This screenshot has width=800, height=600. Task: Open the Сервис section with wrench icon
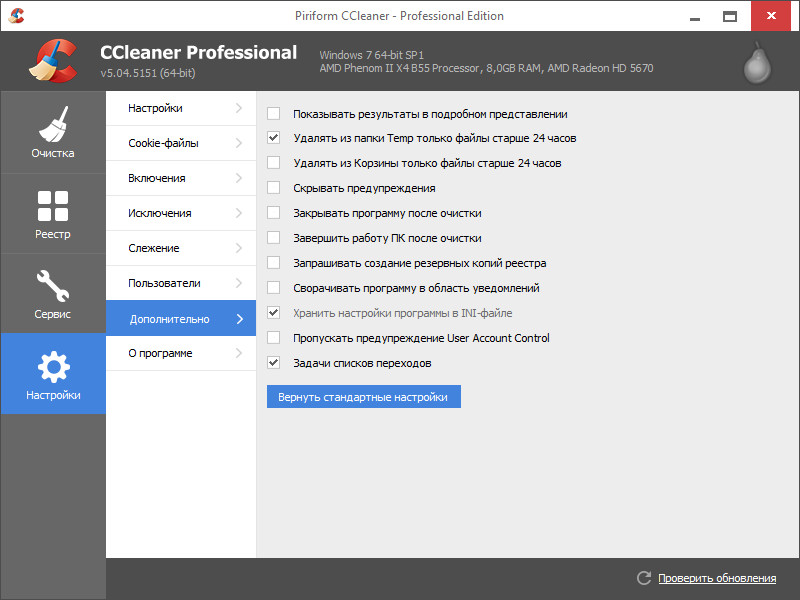tap(52, 293)
